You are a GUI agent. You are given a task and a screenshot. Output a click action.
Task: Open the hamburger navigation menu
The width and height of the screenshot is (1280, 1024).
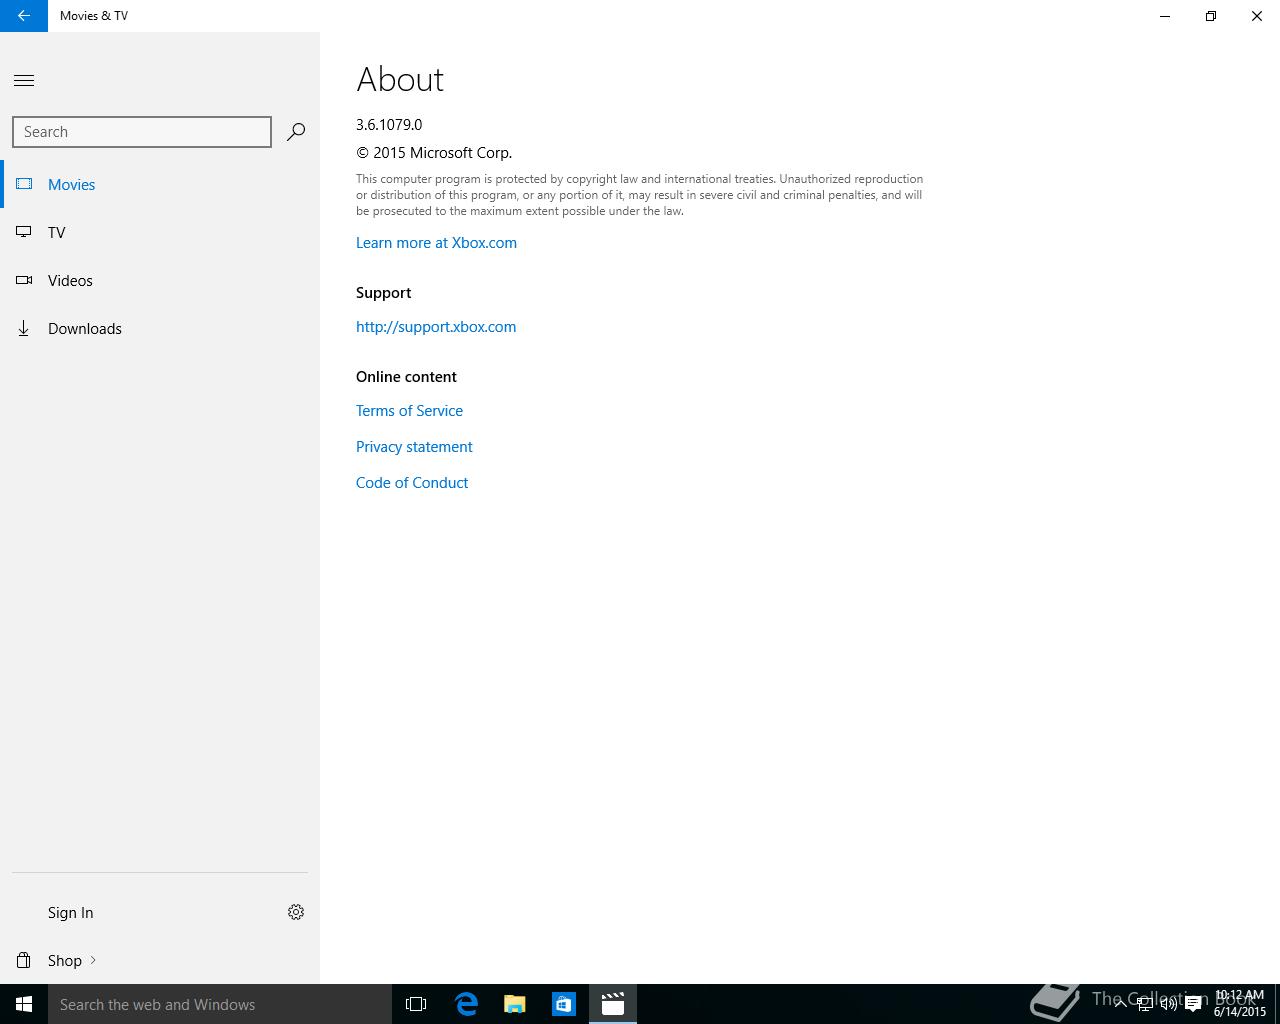pos(24,80)
